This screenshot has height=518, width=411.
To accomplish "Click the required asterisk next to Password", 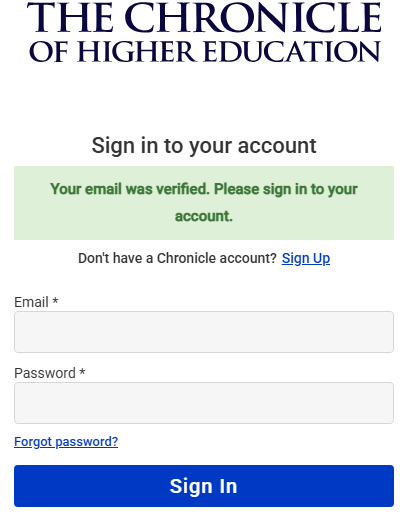I will pos(82,372).
